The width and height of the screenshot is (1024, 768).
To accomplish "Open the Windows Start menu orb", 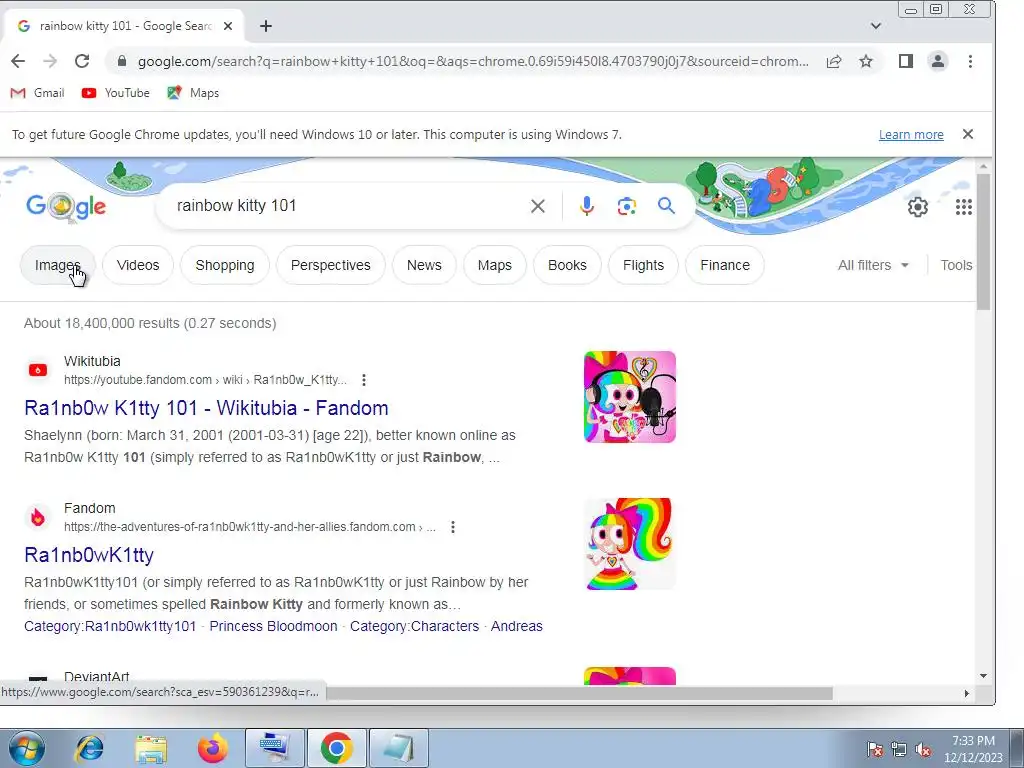I will (x=26, y=748).
